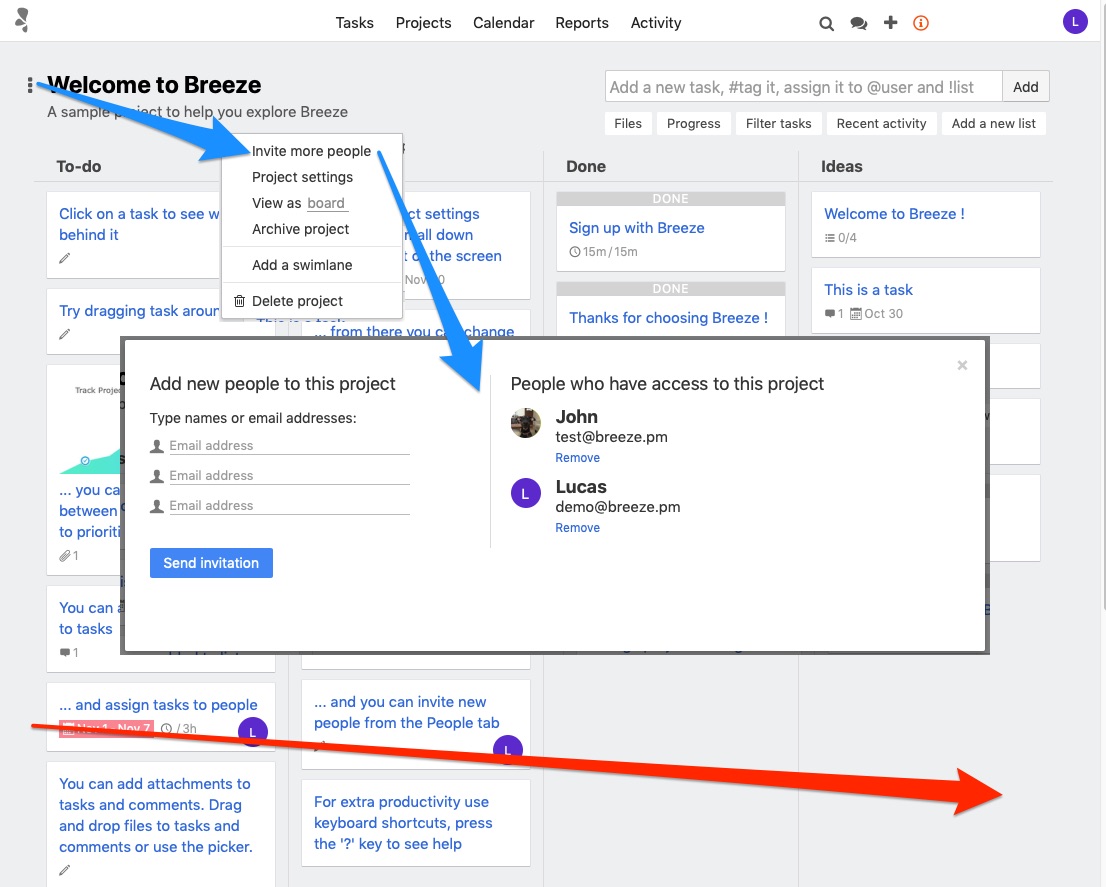
Task: Click the Done list header
Action: pos(585,166)
